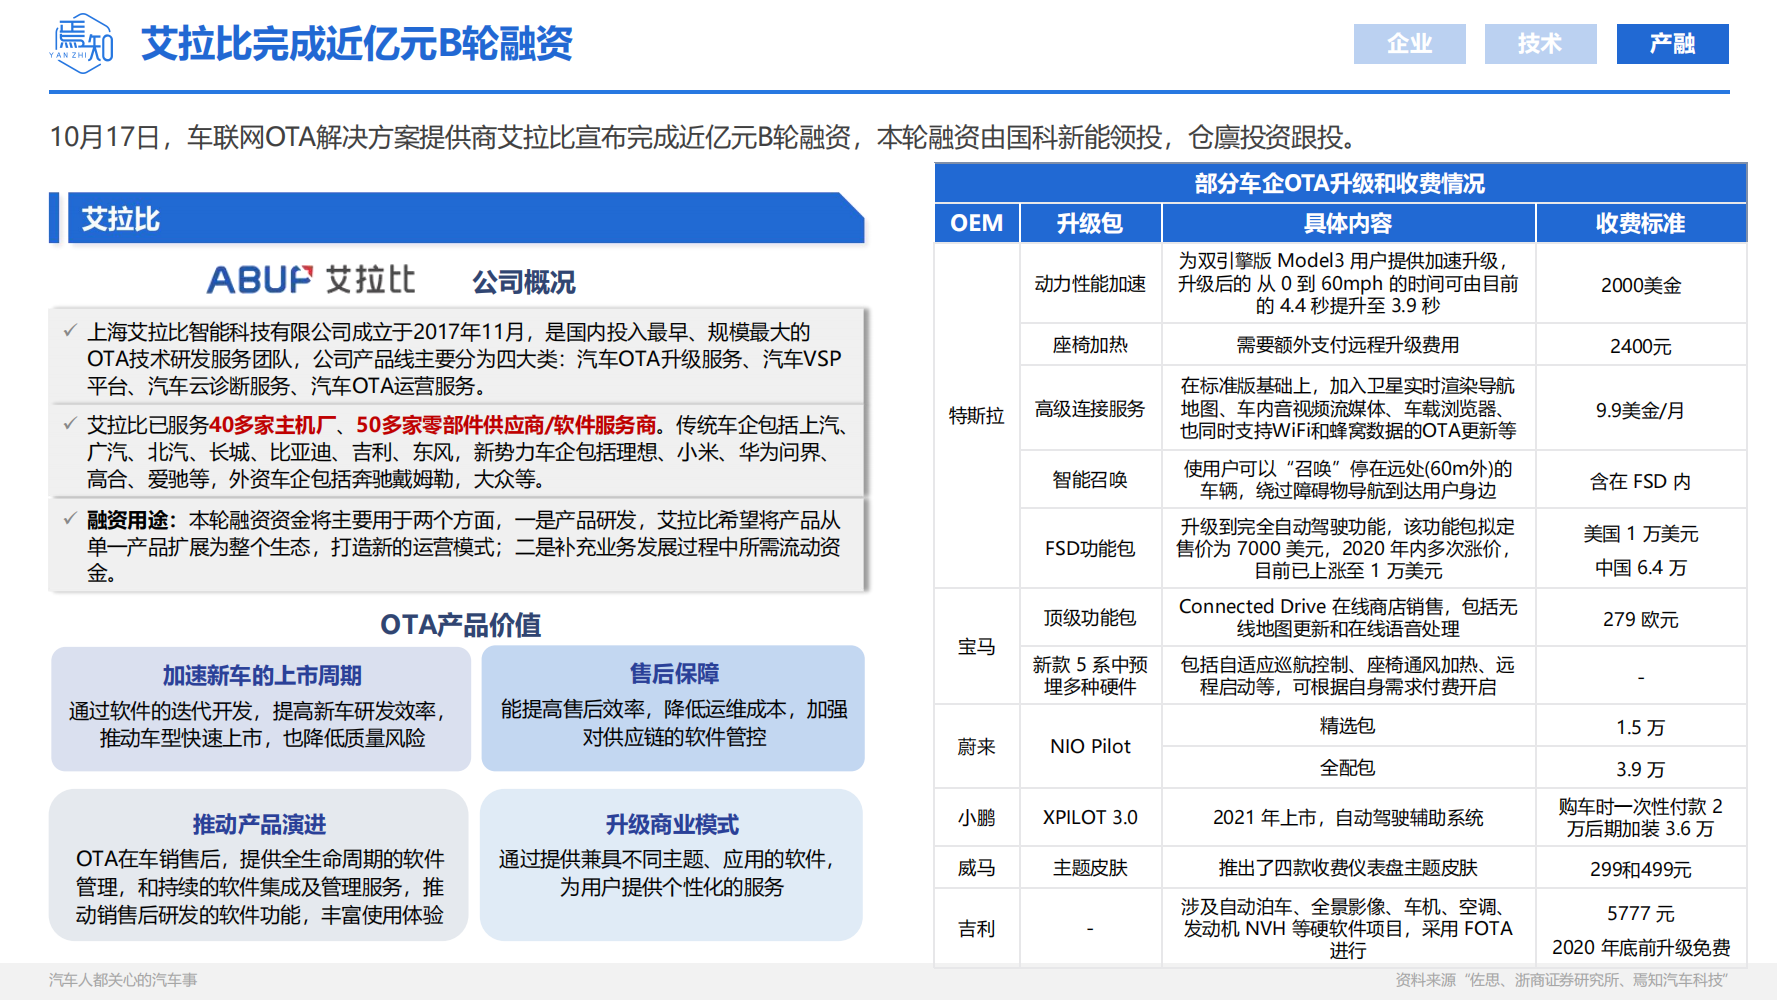Select the 新款 5 系中预埋多种硬件 cell

pos(1090,676)
